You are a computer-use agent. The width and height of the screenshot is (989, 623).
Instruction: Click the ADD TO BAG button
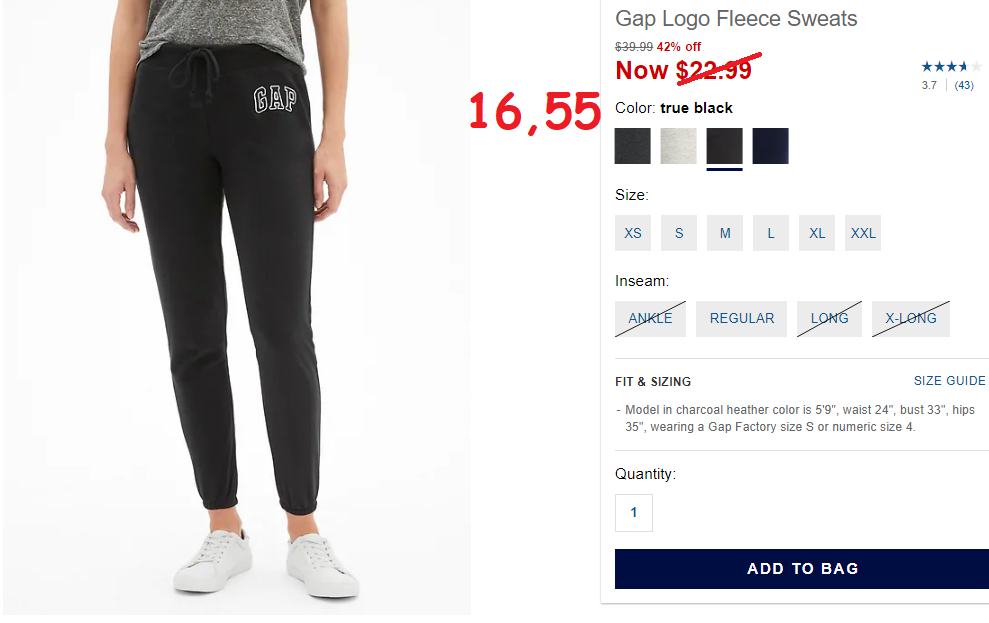pos(802,569)
